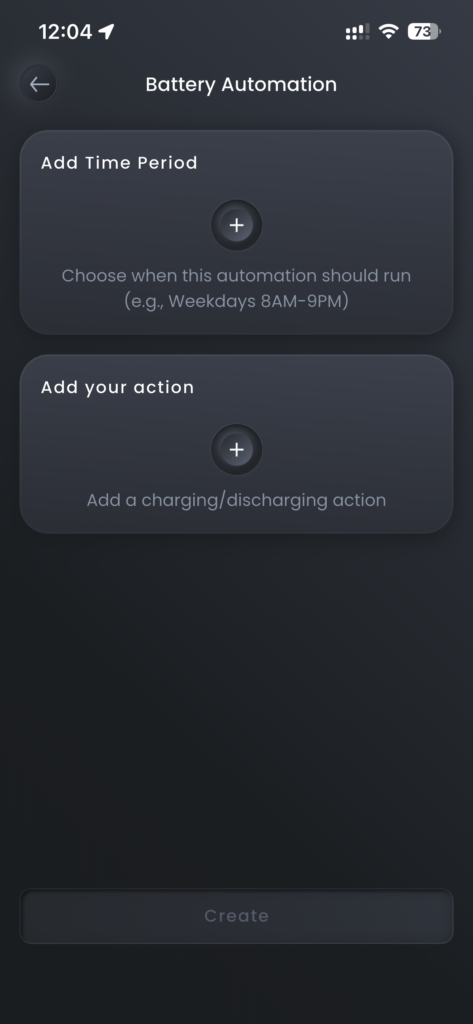Click the Add Time Period heading
Viewport: 473px width, 1024px height.
tap(119, 163)
